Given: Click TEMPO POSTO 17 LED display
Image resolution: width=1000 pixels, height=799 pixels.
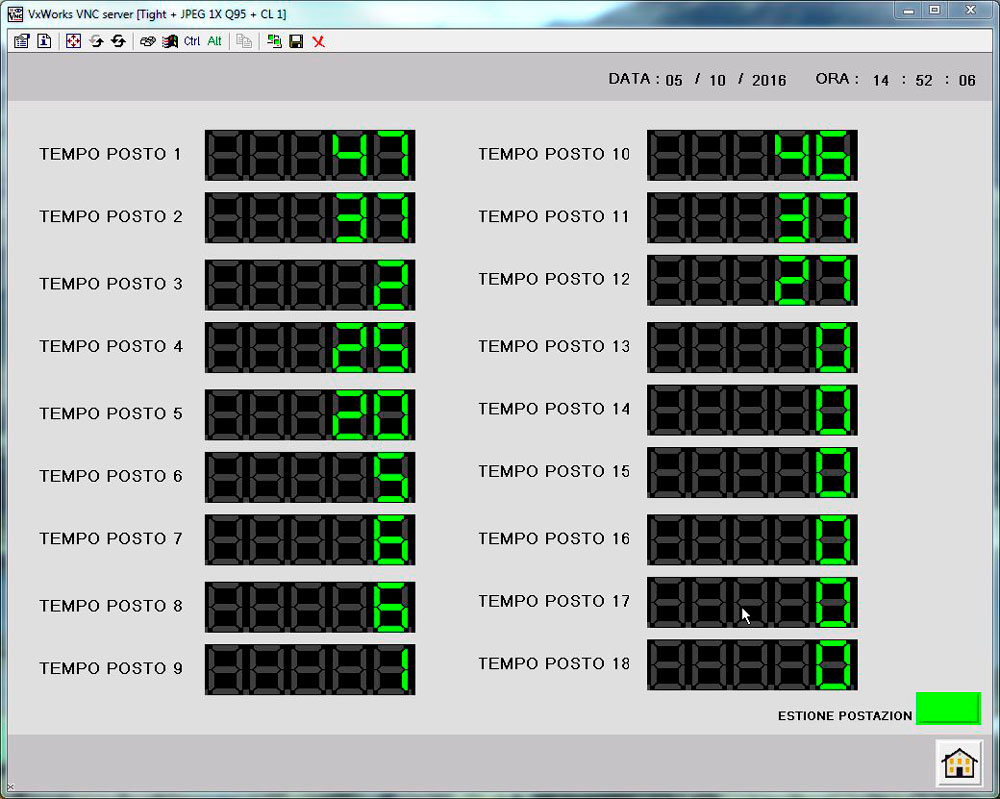Looking at the screenshot, I should pos(753,602).
